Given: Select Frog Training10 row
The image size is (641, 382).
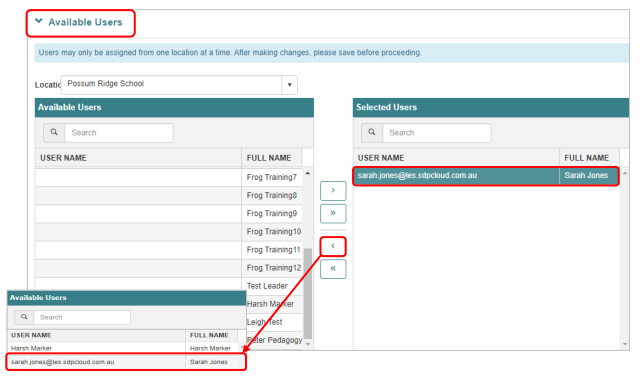Looking at the screenshot, I should pos(169,231).
